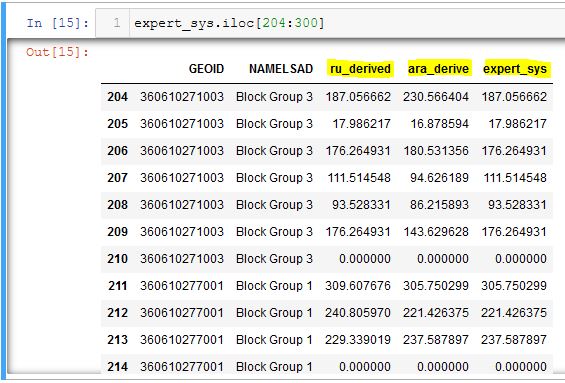Click line number 1 in code cell

coord(116,23)
